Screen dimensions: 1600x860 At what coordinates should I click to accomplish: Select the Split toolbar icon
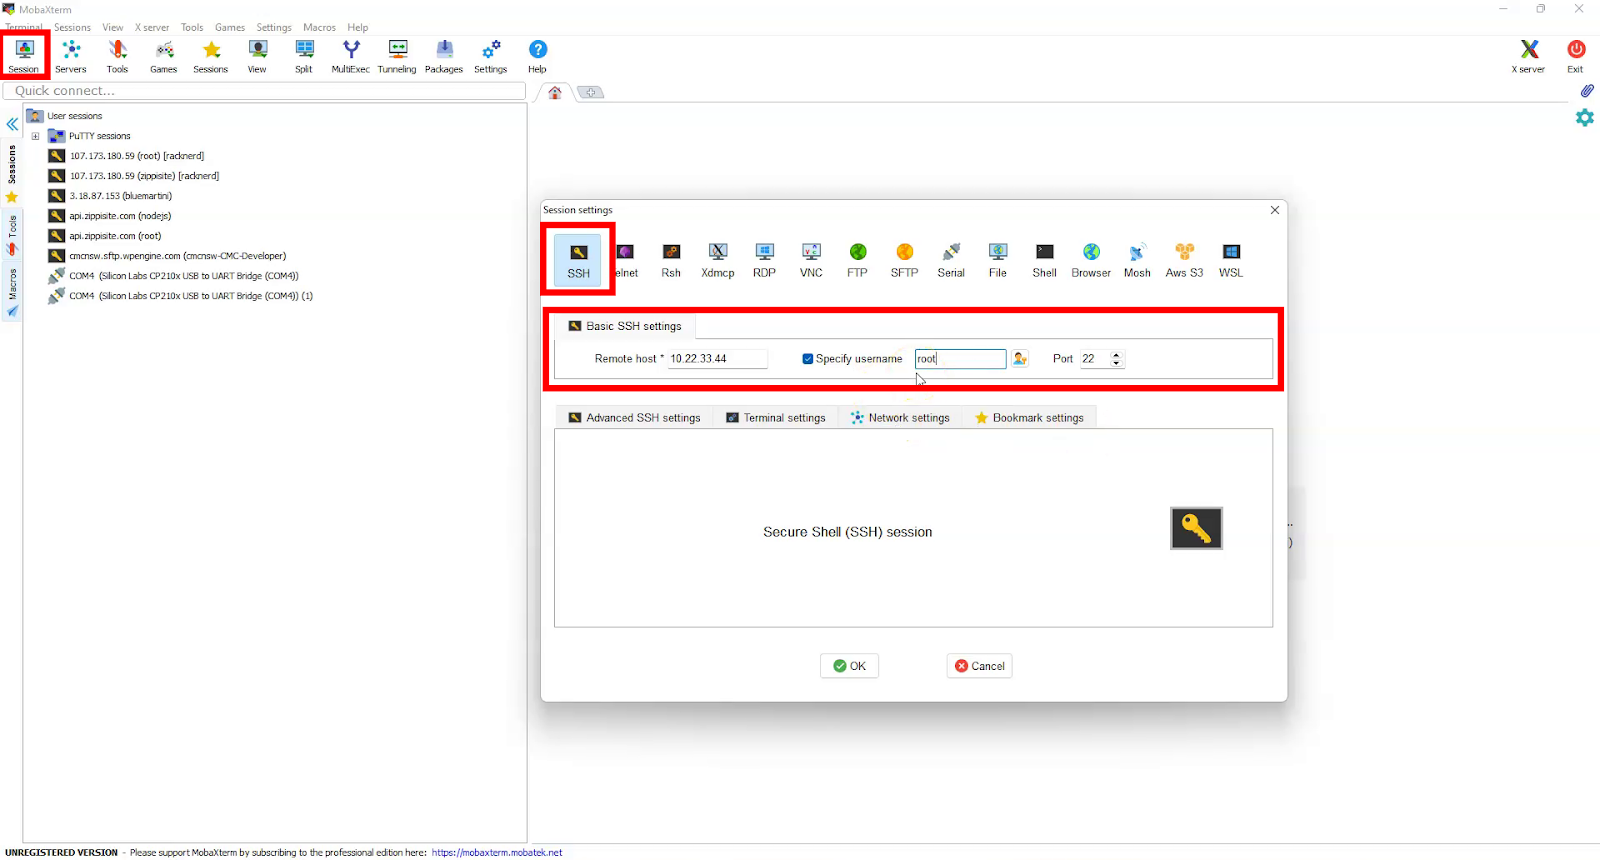[304, 56]
